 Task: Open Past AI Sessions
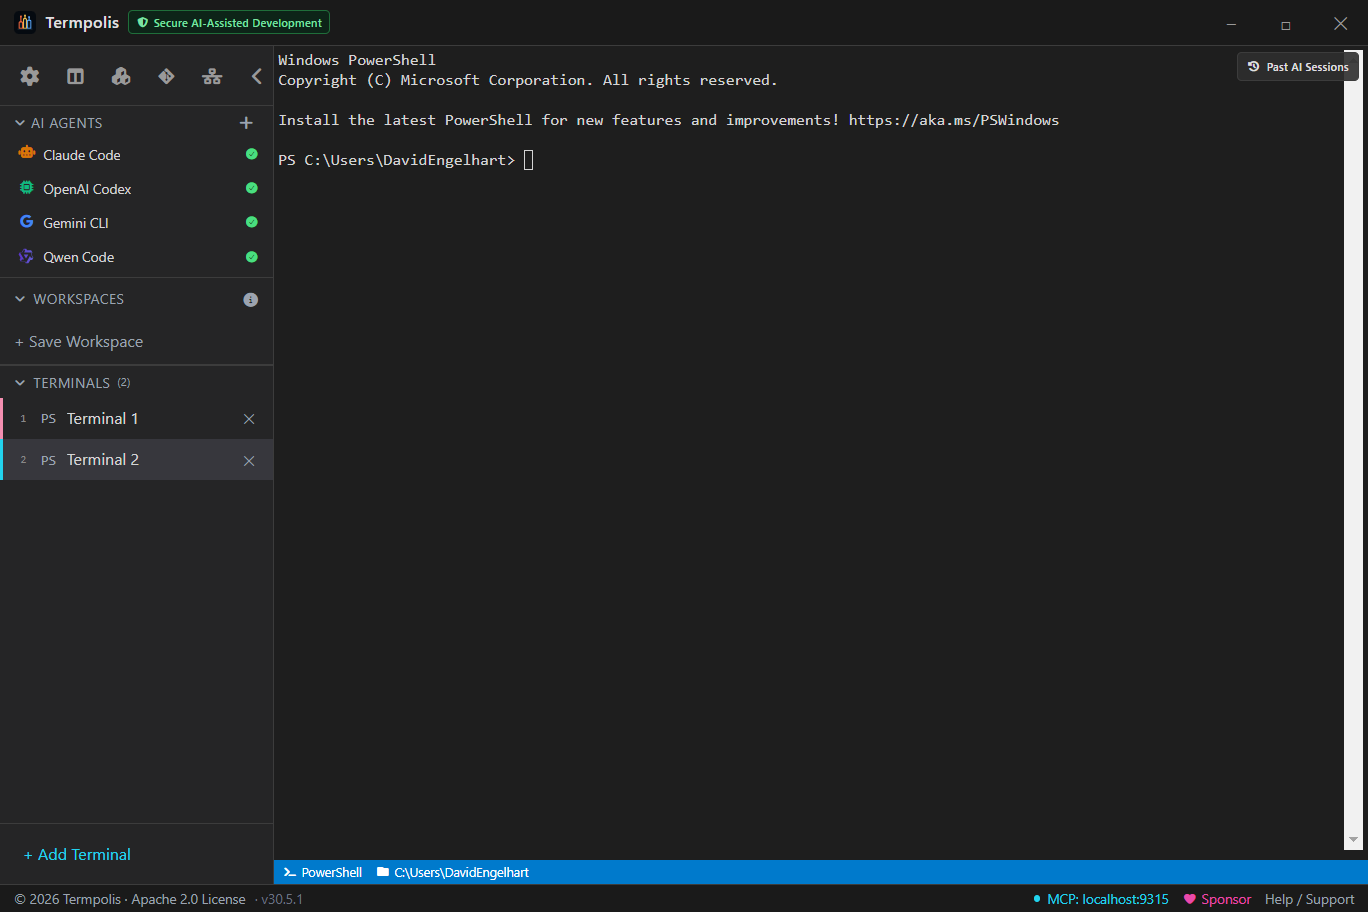click(x=1298, y=67)
